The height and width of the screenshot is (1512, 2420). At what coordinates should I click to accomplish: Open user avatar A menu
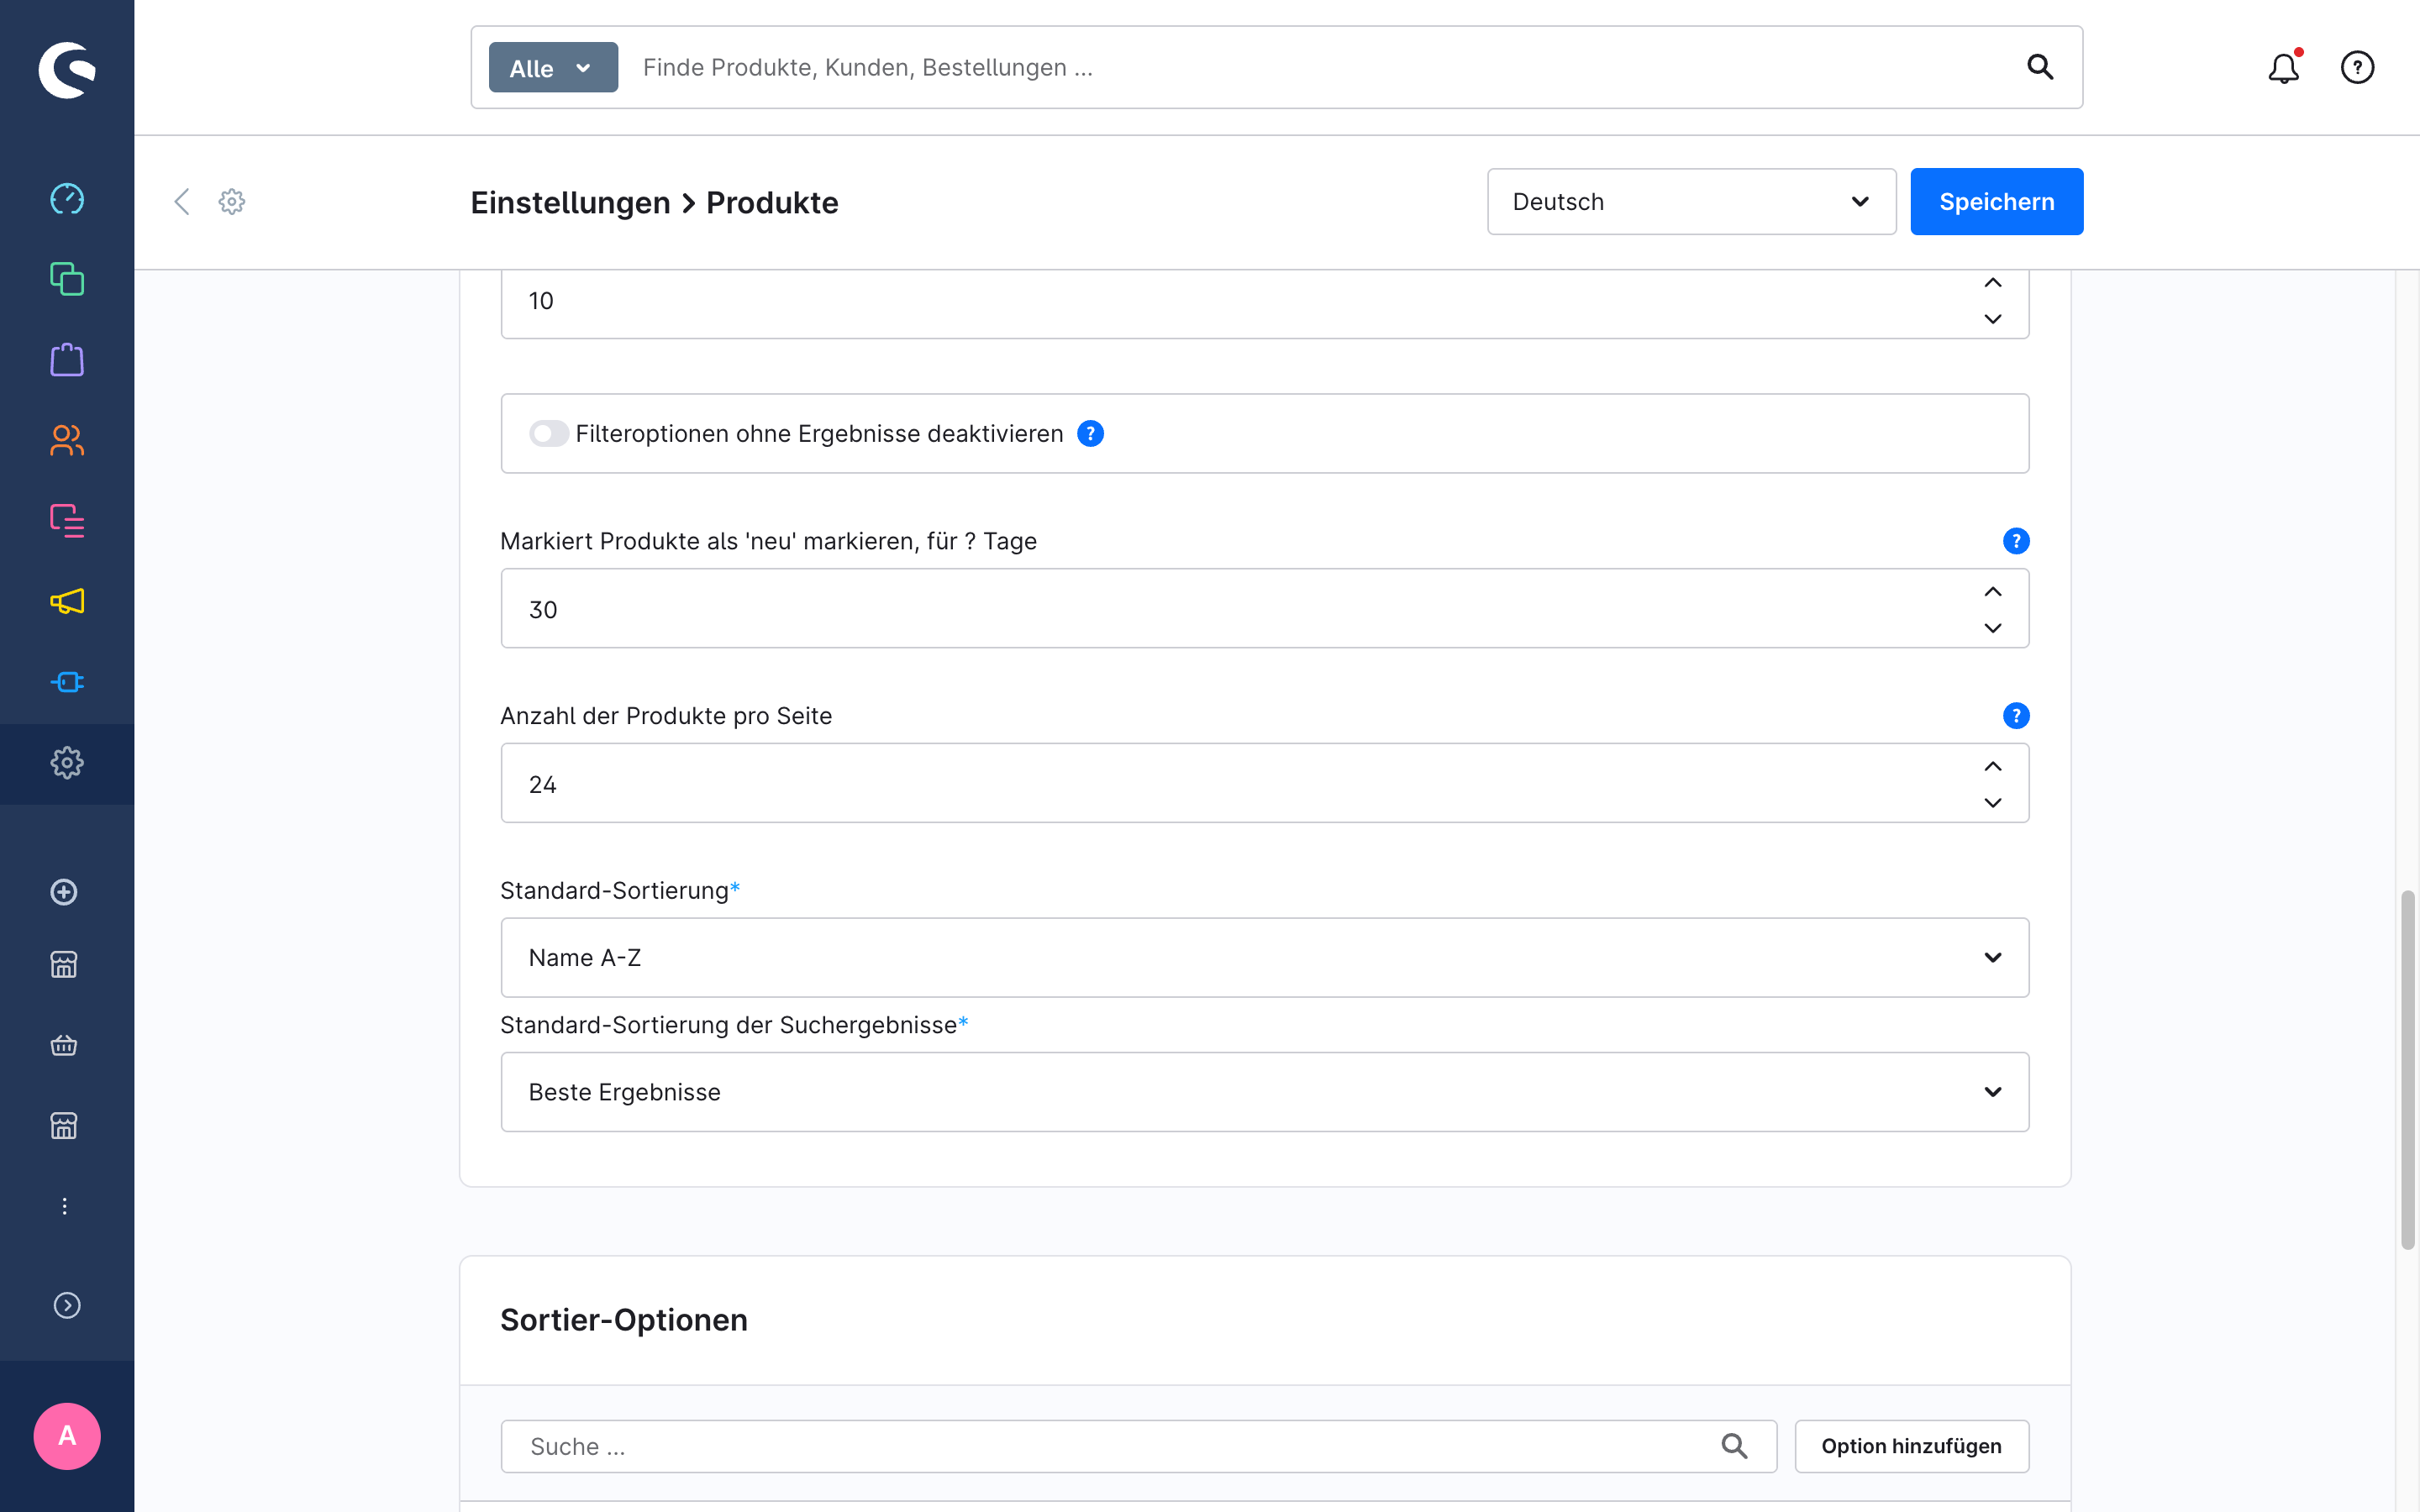67,1436
